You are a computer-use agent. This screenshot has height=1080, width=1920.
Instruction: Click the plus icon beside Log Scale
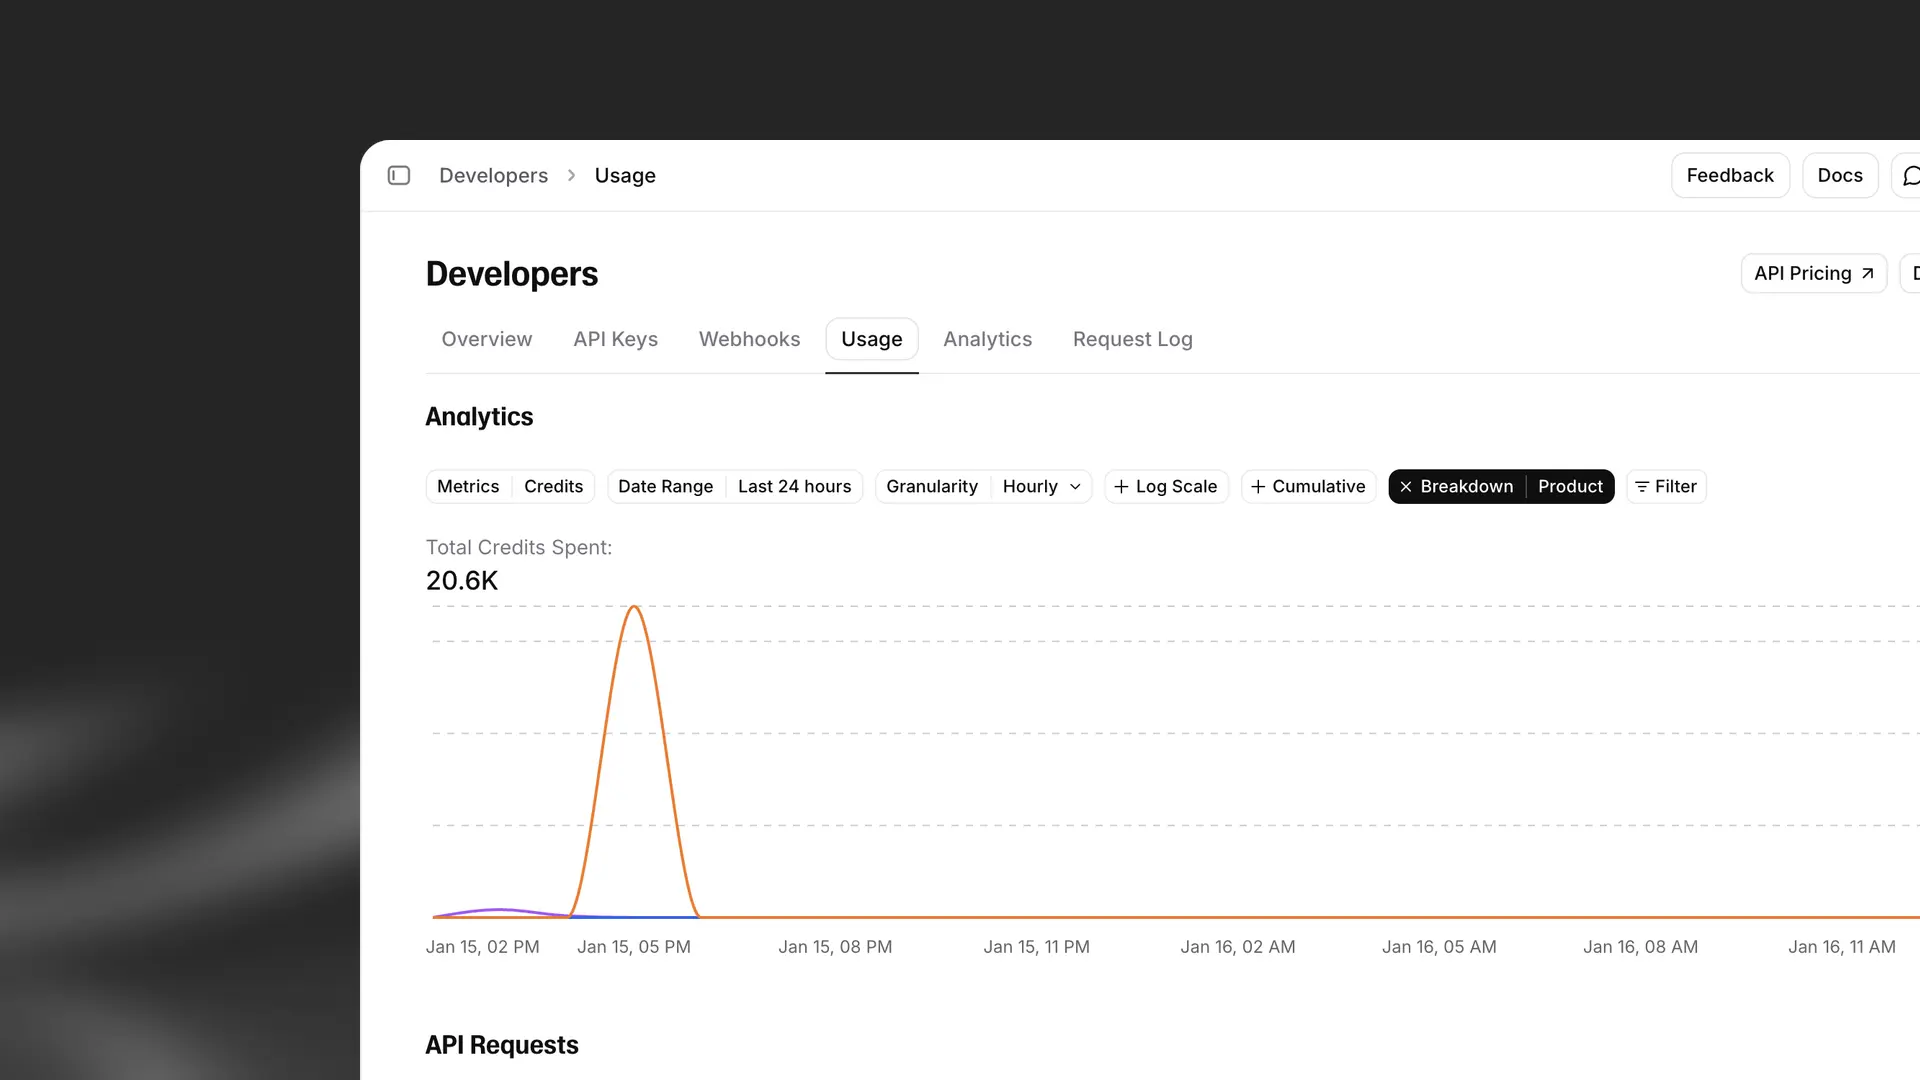tap(1122, 487)
